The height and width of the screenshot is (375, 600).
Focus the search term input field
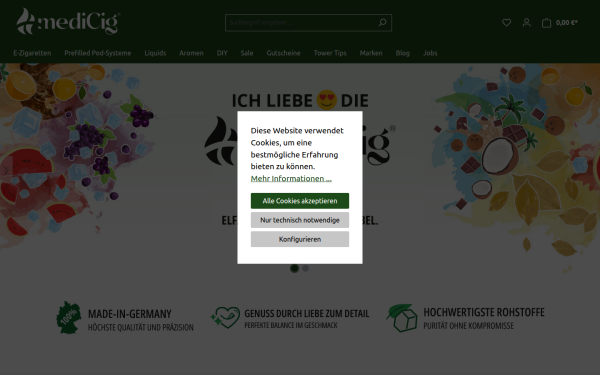tap(302, 23)
